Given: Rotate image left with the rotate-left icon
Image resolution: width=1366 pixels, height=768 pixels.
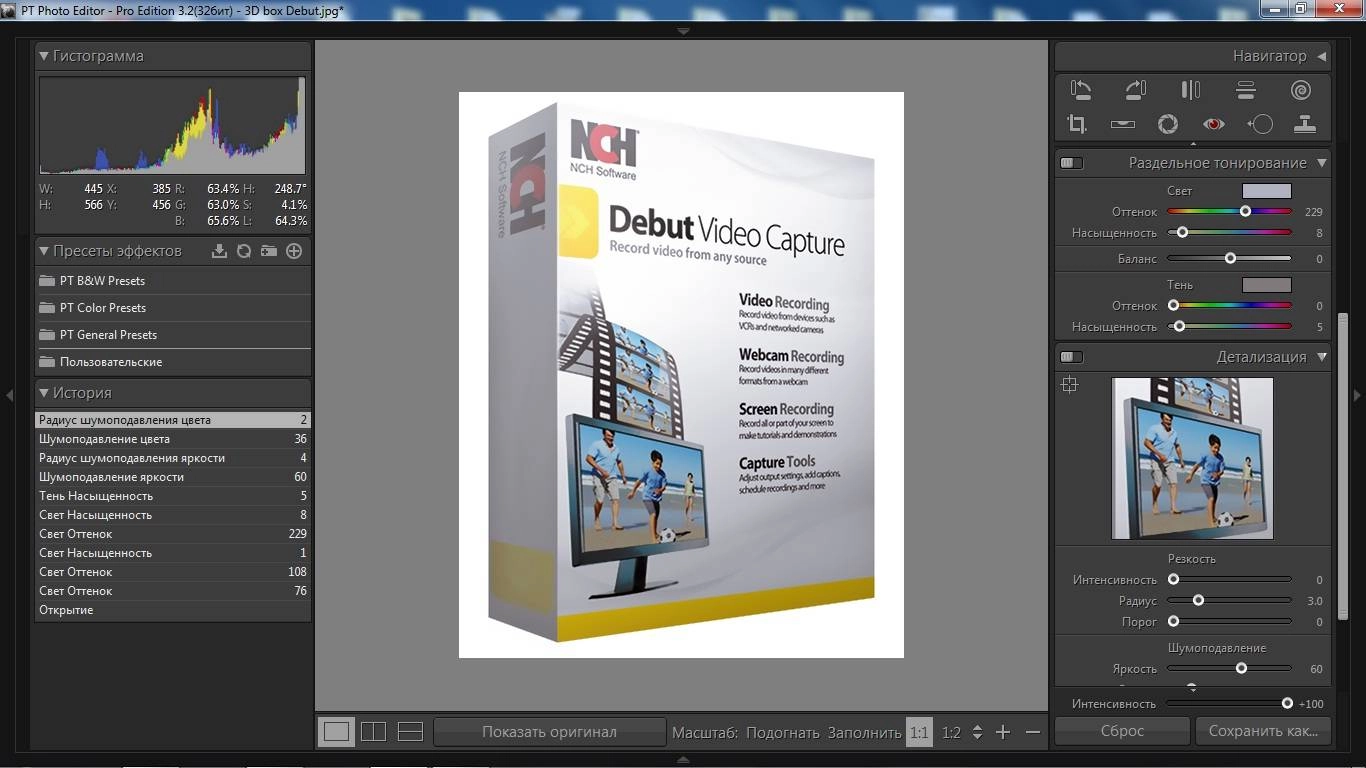Looking at the screenshot, I should [x=1080, y=90].
